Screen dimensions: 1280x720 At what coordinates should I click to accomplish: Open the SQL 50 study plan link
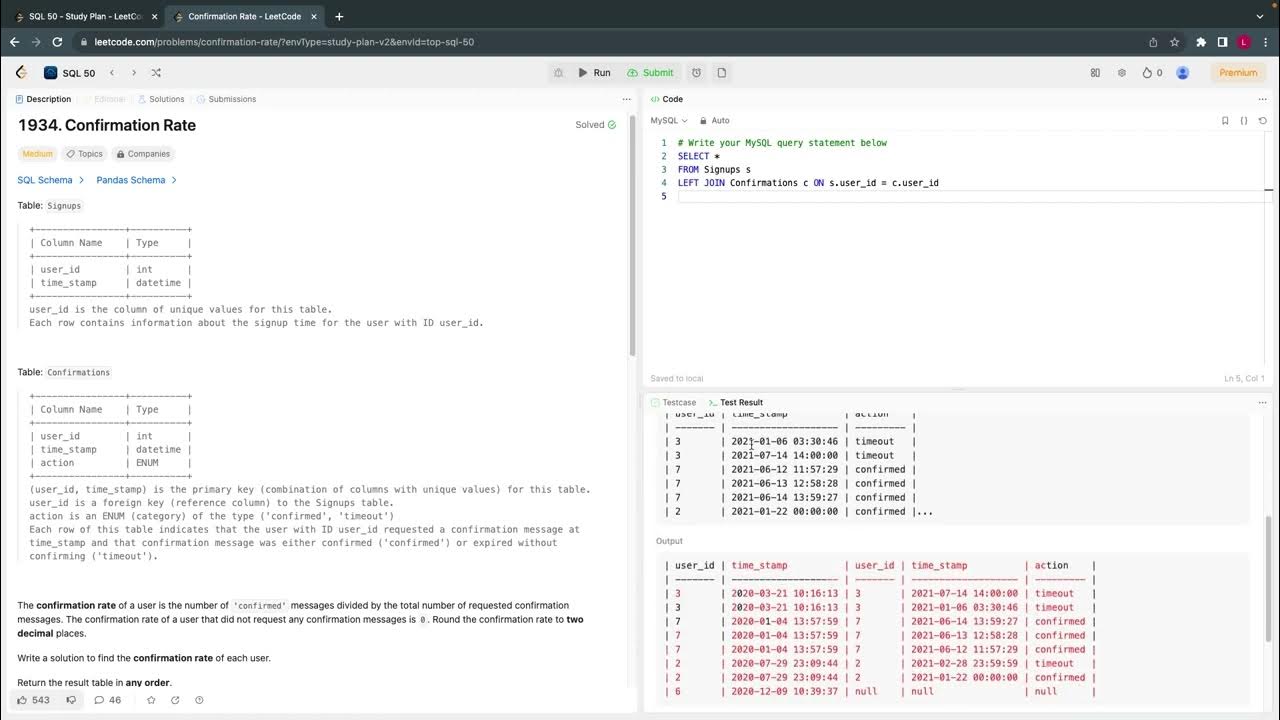[x=70, y=73]
